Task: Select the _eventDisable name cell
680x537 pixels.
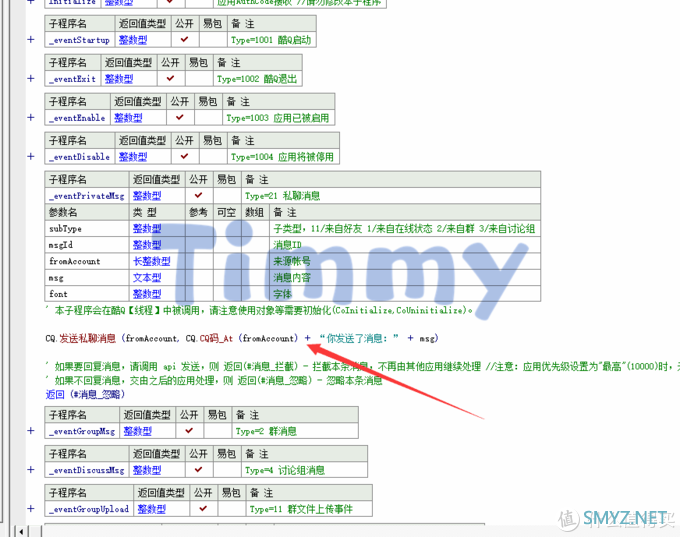Action: 80,157
